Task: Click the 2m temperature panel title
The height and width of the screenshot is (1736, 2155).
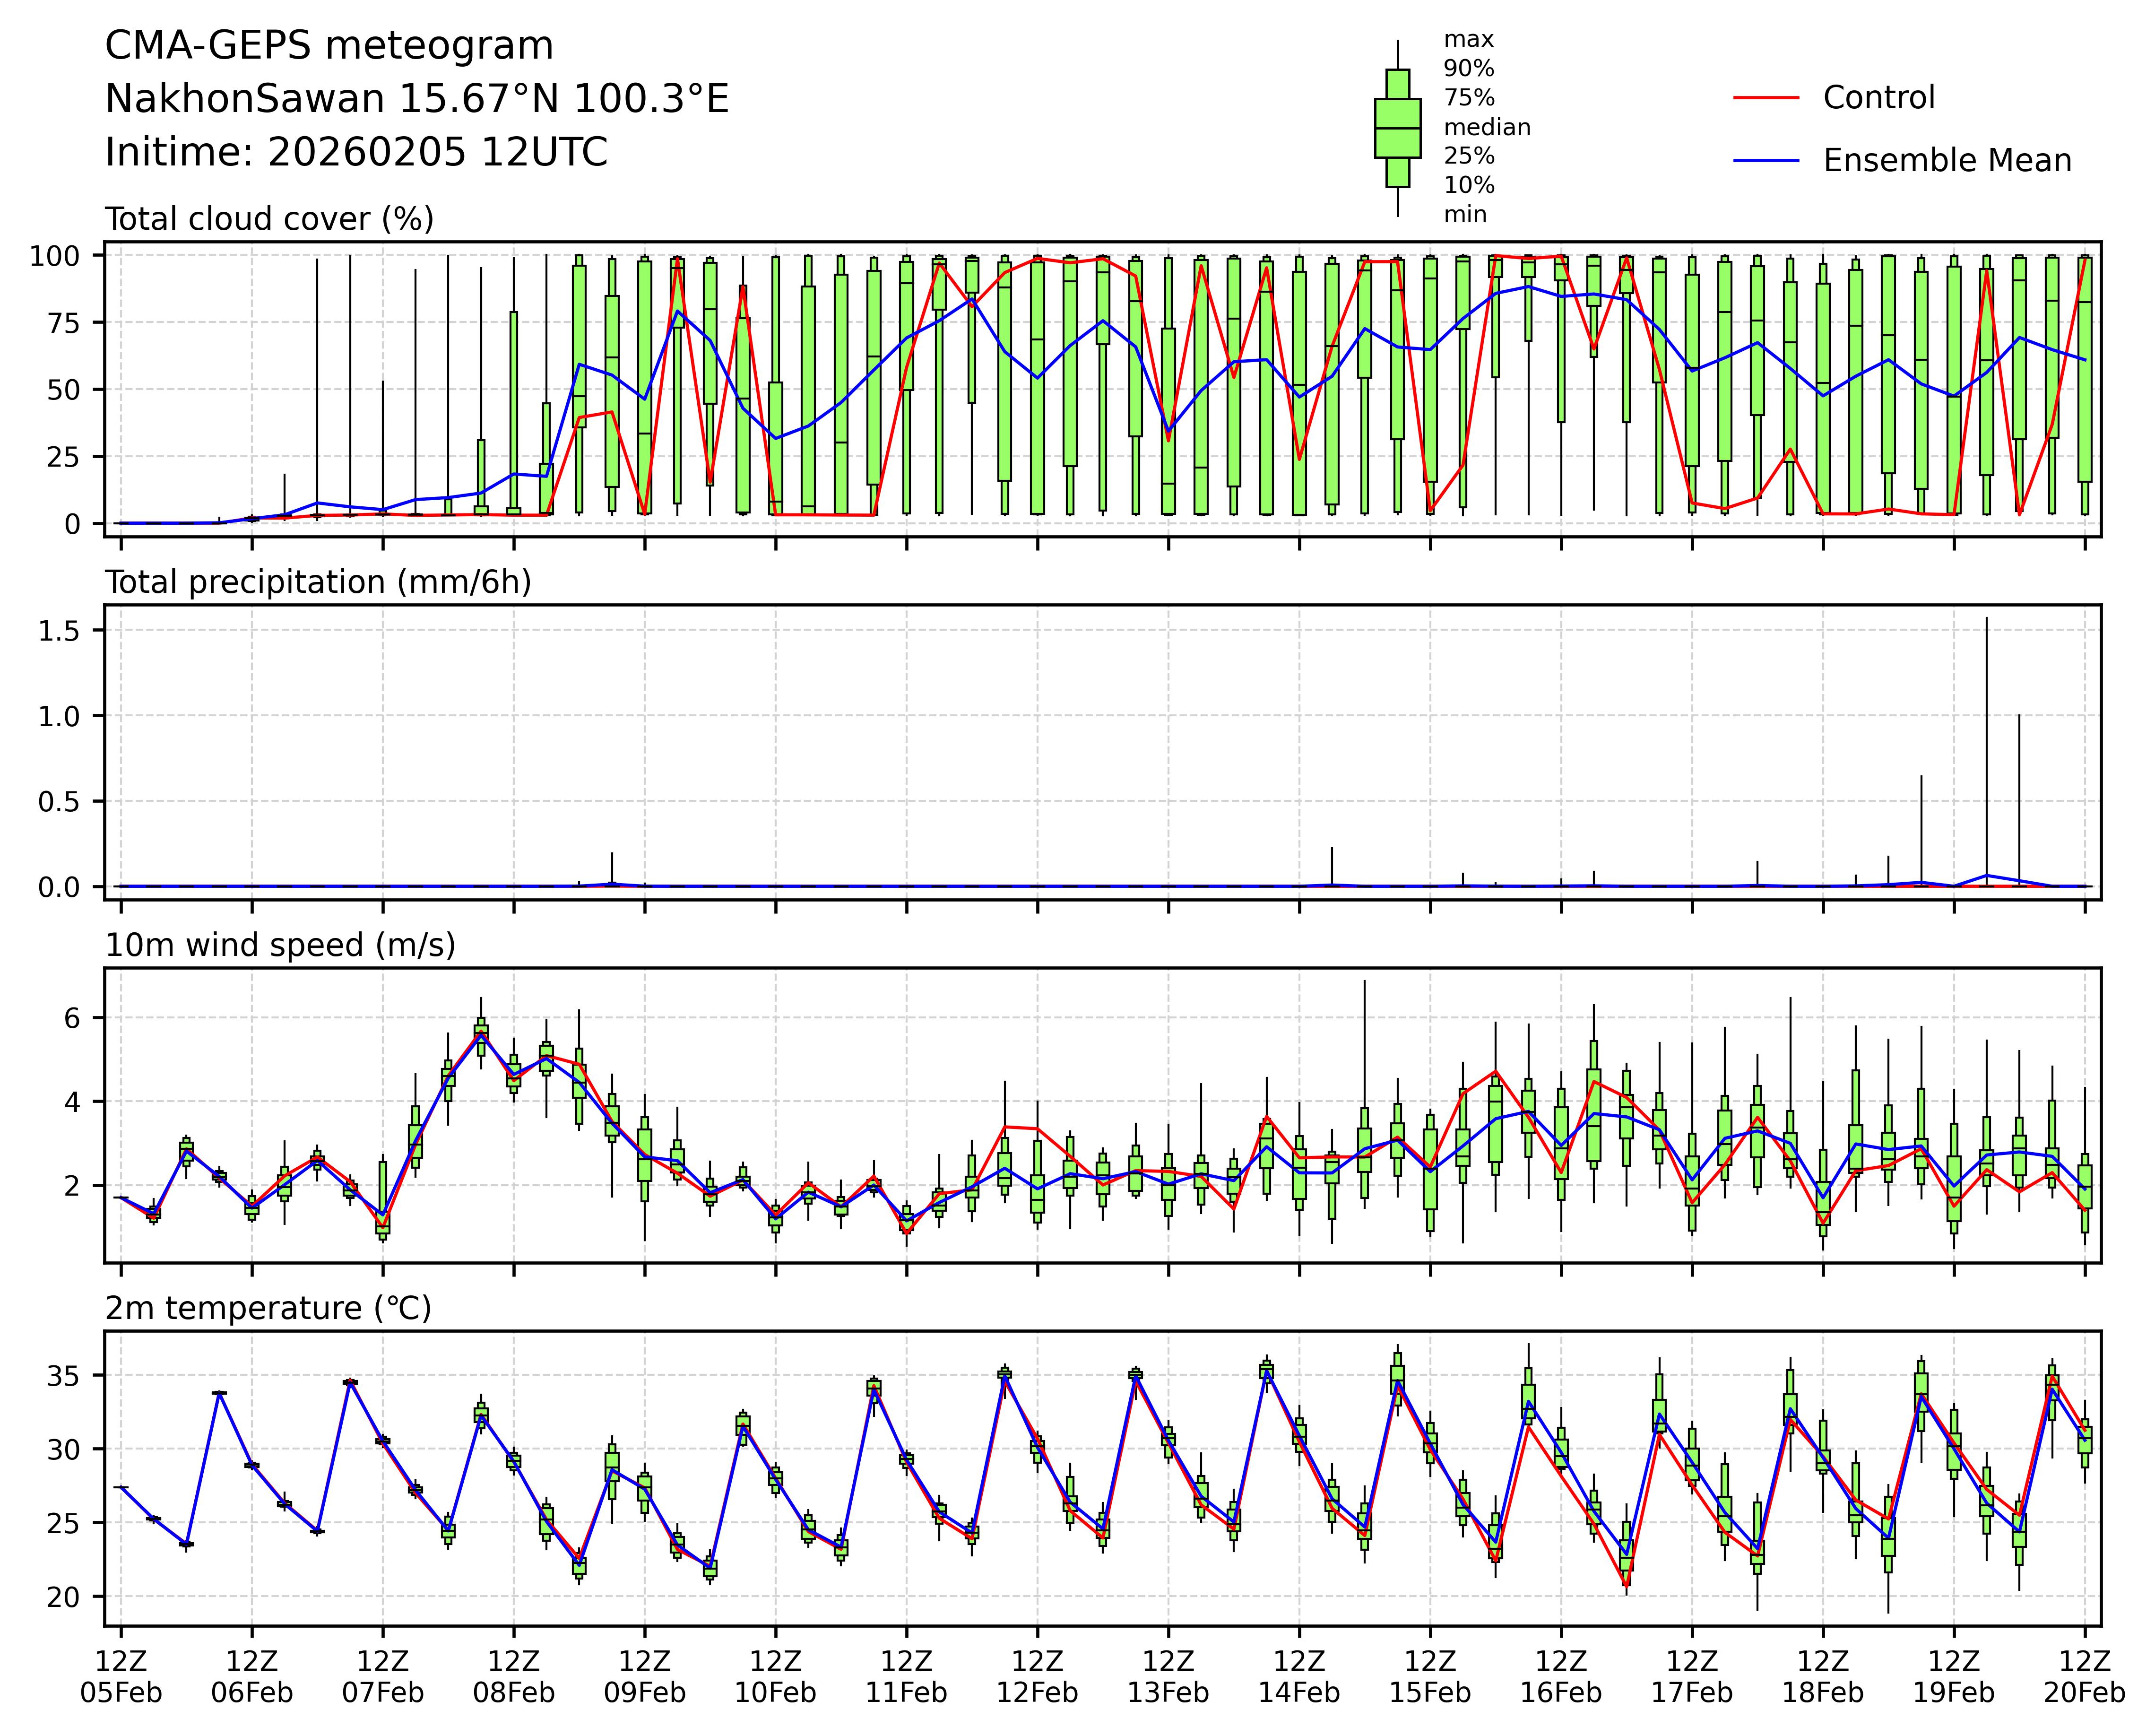Action: [x=268, y=1308]
